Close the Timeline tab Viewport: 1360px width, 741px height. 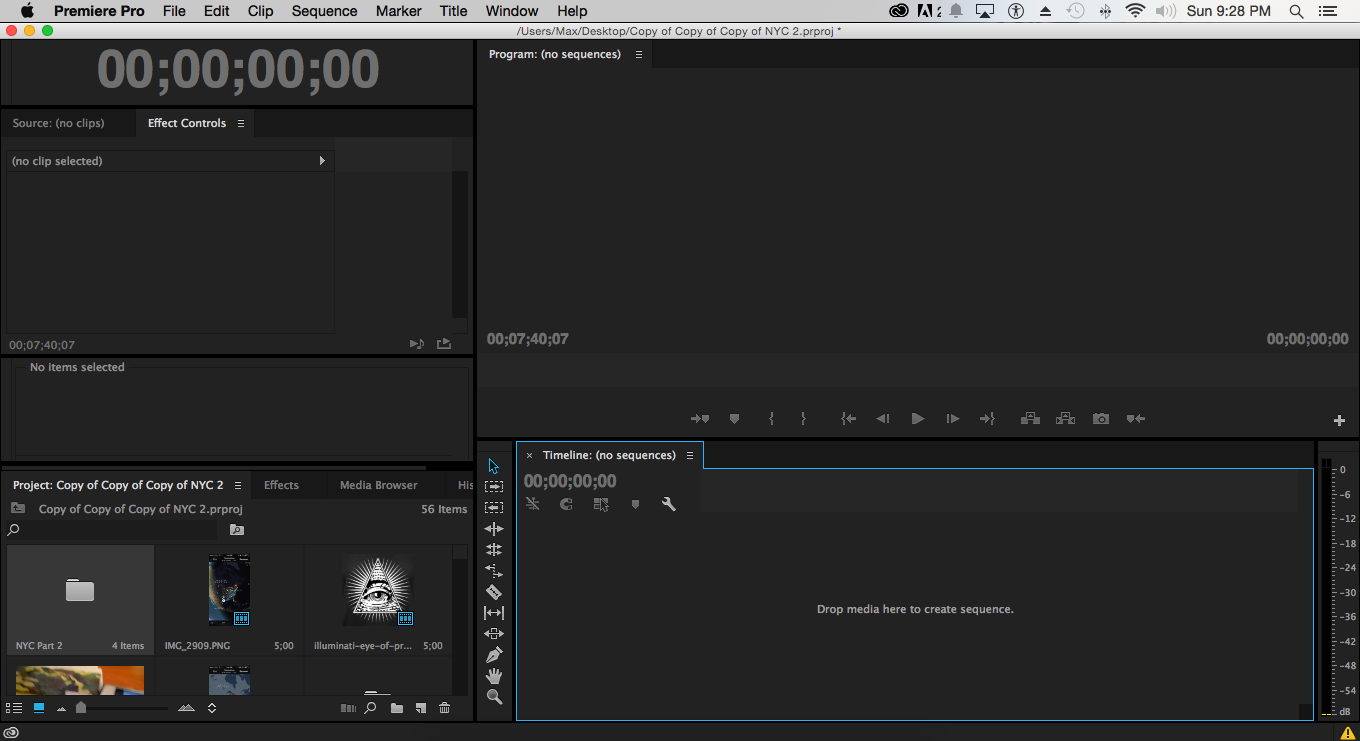[x=529, y=455]
